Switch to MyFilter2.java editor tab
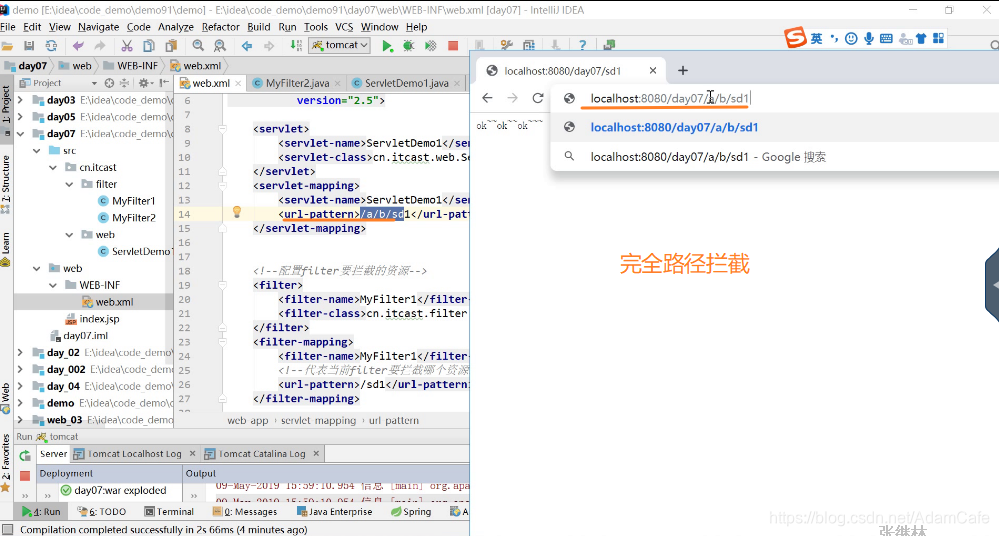This screenshot has height=536, width=999. coord(297,83)
